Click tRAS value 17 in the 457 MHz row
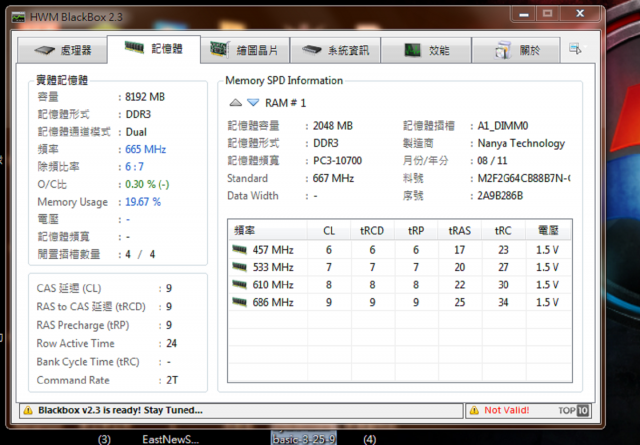Screen dimensions: 640x445 (x=460, y=249)
